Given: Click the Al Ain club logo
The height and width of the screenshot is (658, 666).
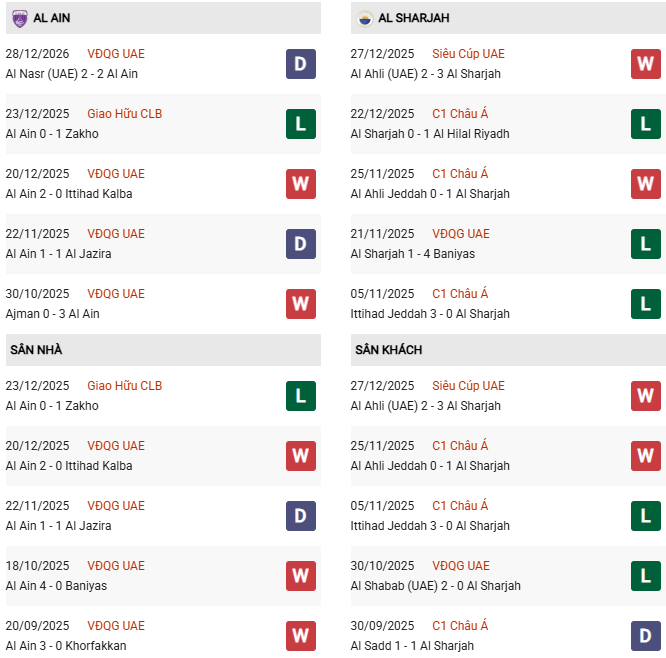Looking at the screenshot, I should click(20, 18).
